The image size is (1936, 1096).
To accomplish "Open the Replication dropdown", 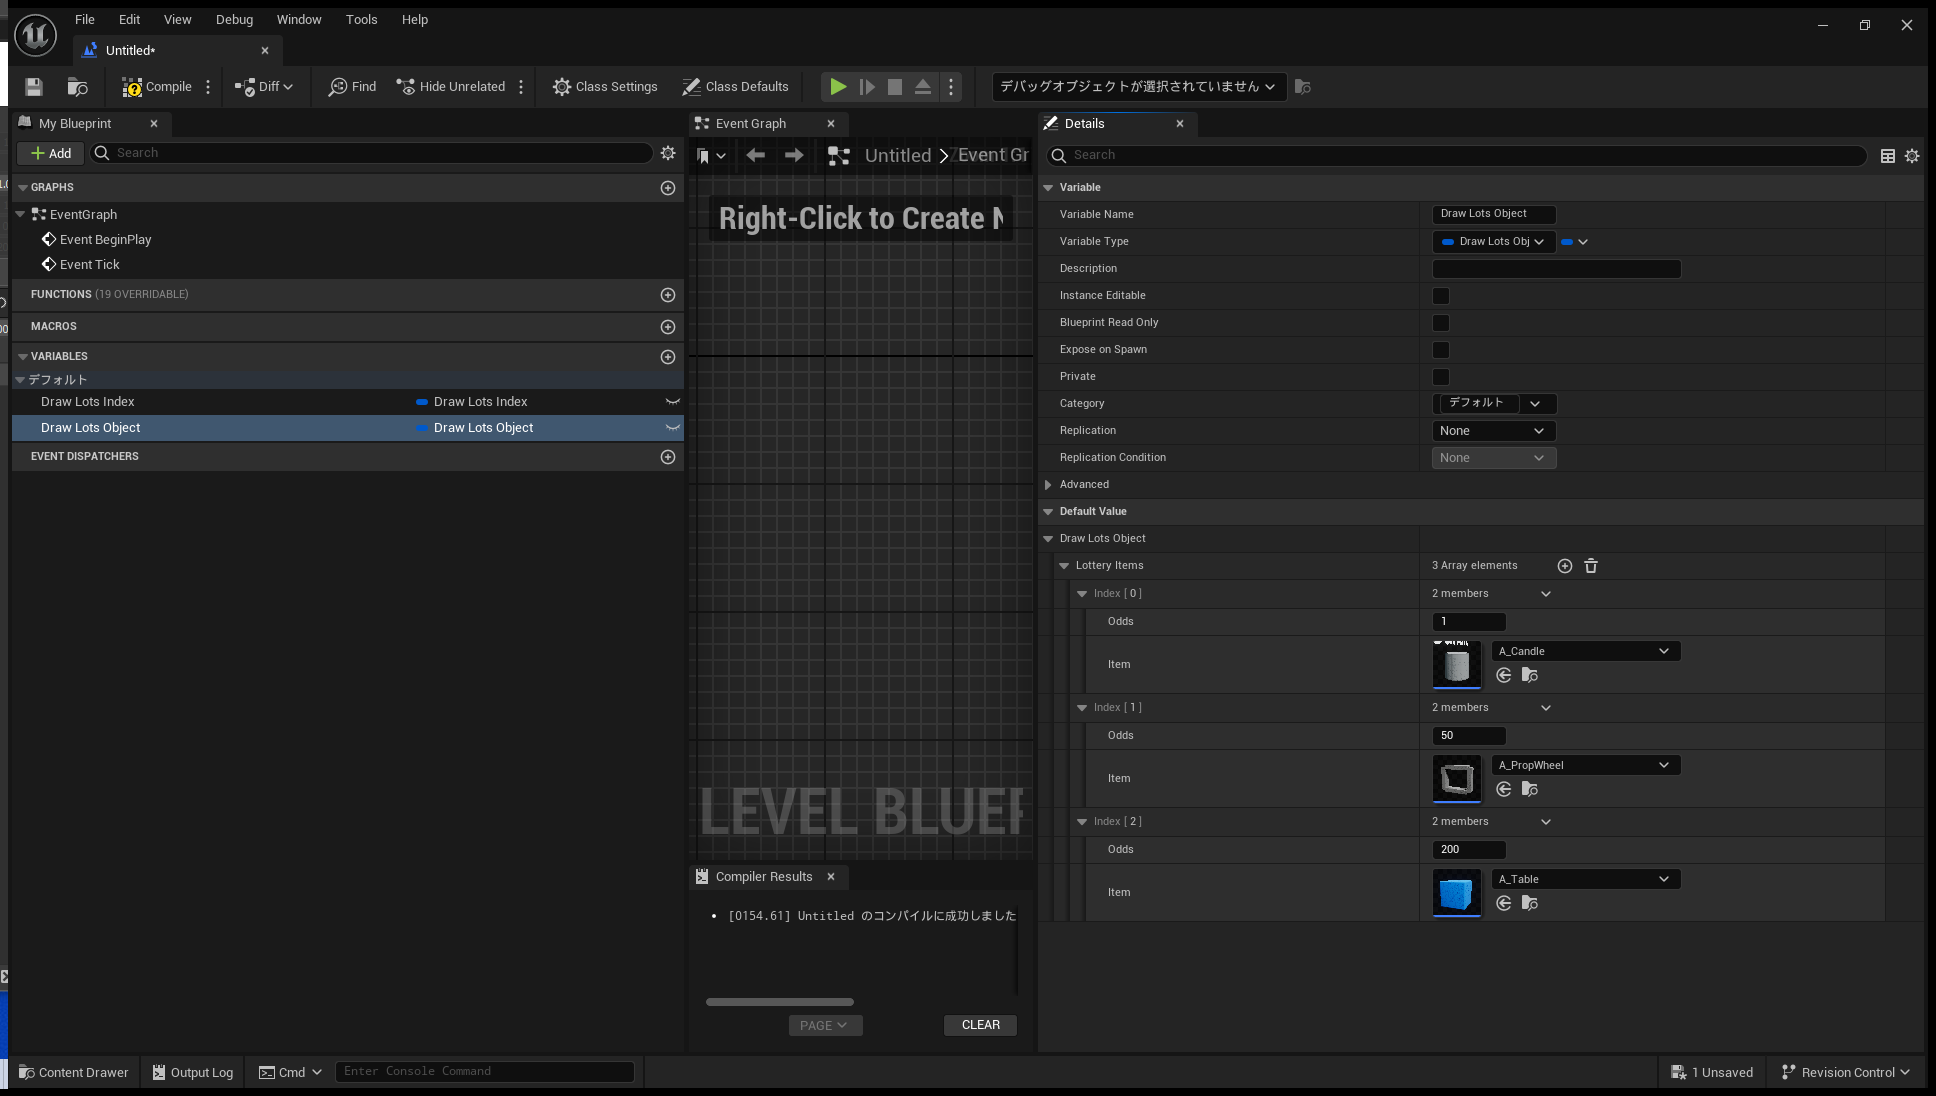I will [x=1494, y=431].
